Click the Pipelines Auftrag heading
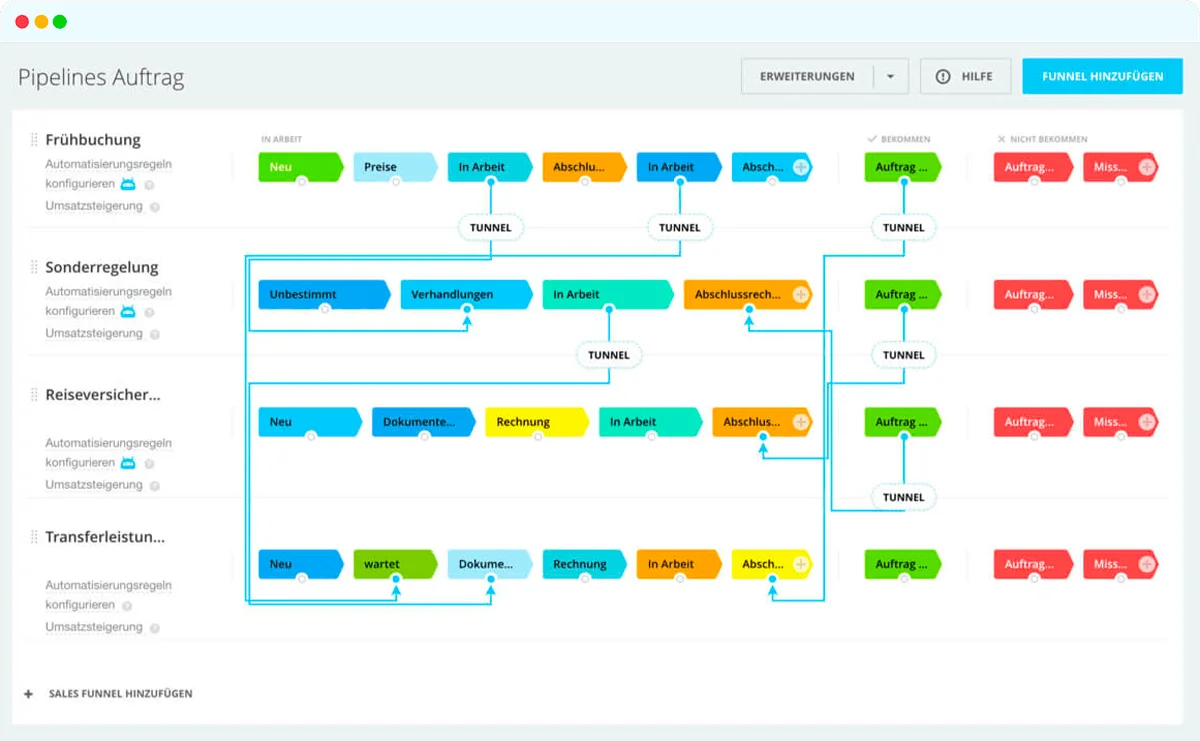Image resolution: width=1200 pixels, height=741 pixels. point(101,77)
